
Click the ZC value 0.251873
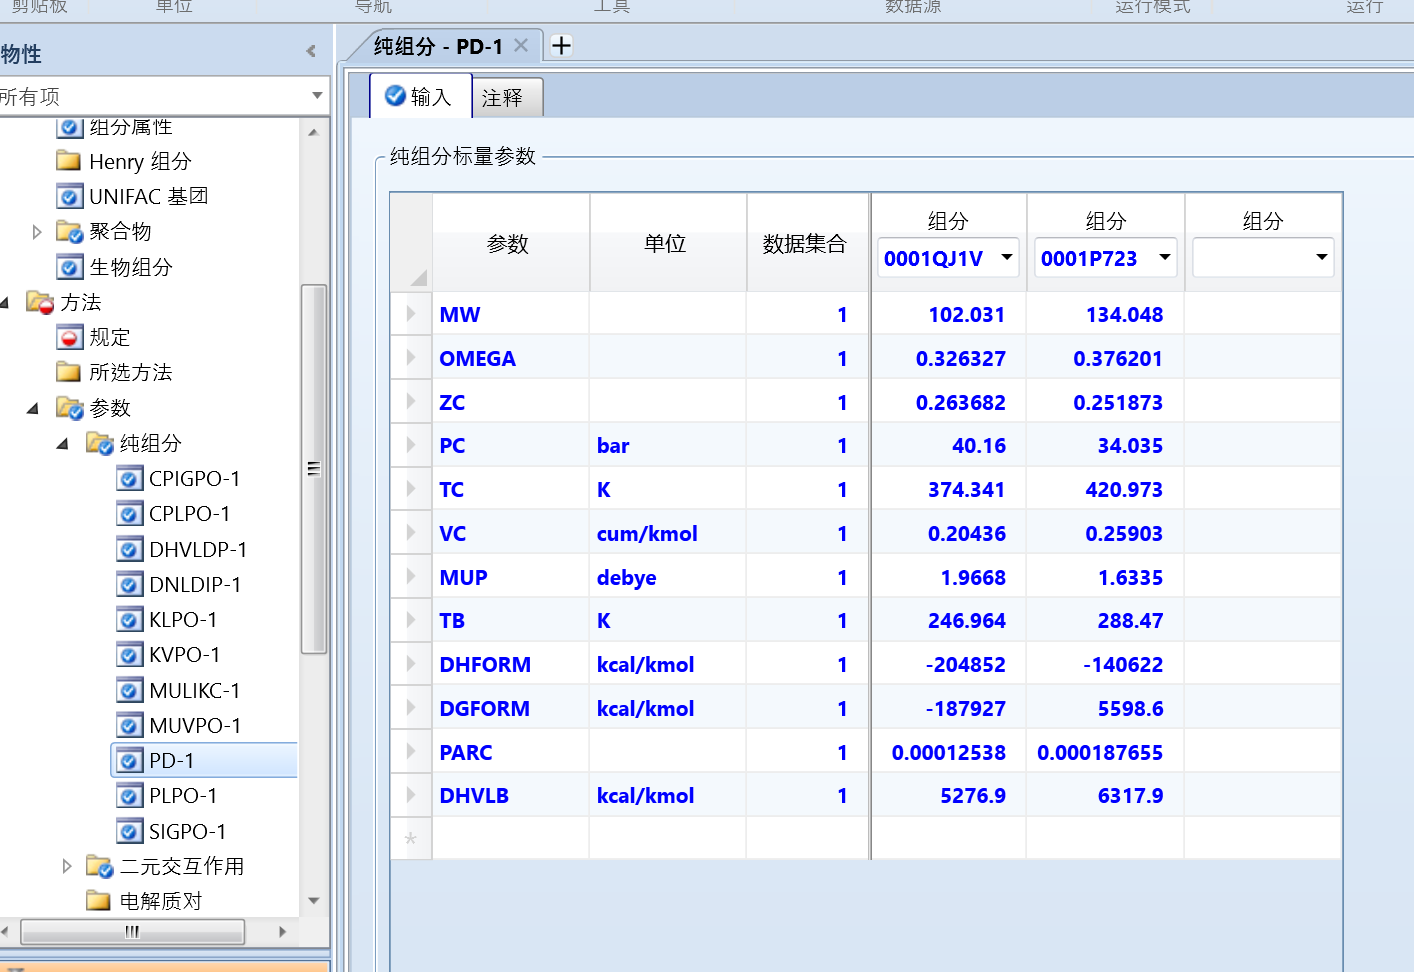click(x=1106, y=403)
